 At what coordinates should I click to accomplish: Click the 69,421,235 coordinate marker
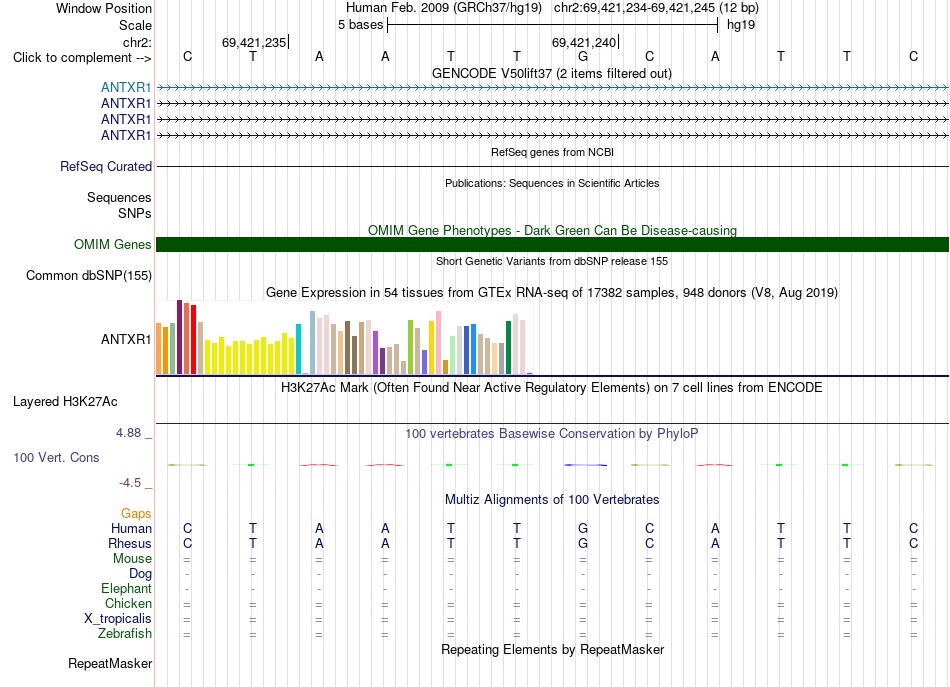tap(255, 42)
